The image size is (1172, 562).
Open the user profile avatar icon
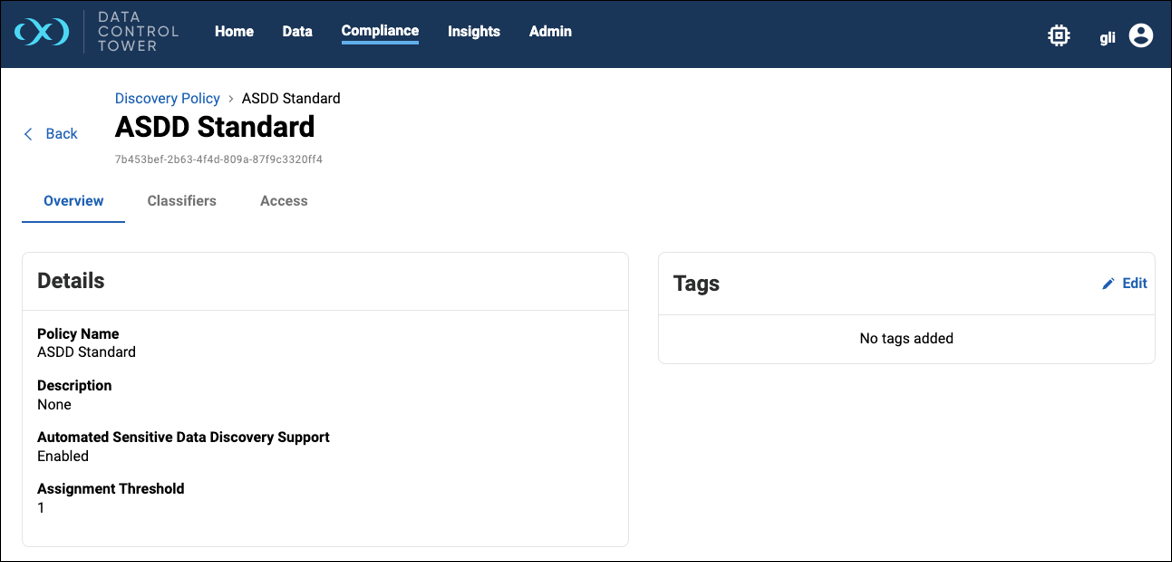[1140, 36]
